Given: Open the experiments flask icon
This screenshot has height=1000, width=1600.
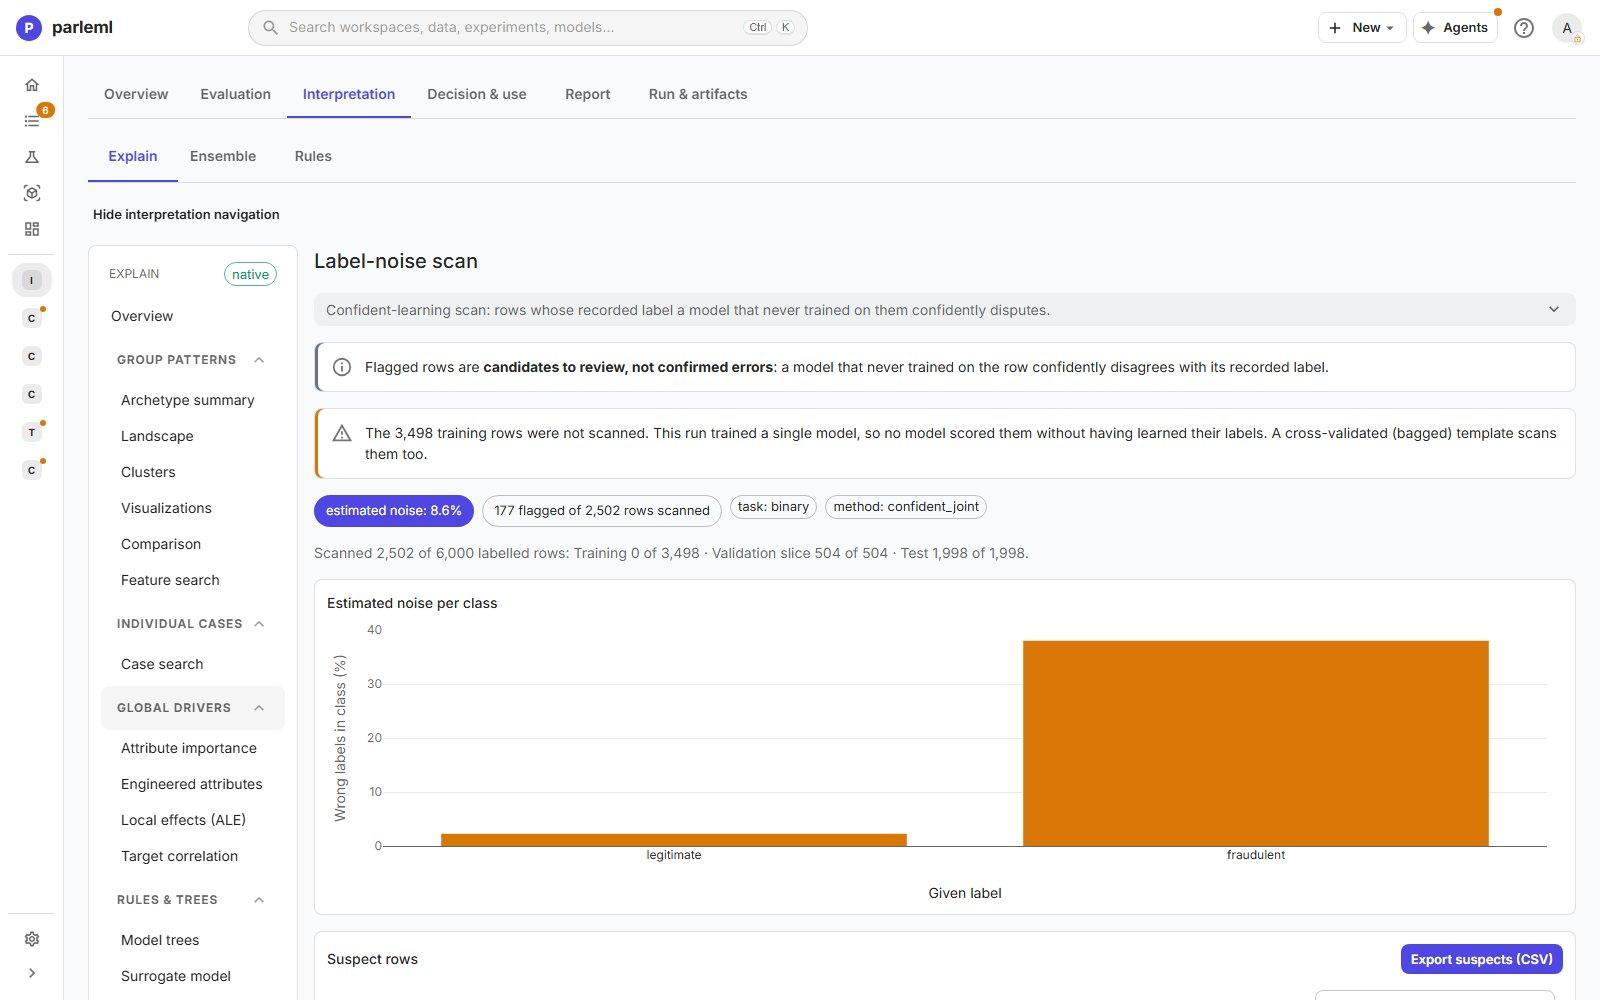Looking at the screenshot, I should pos(32,157).
